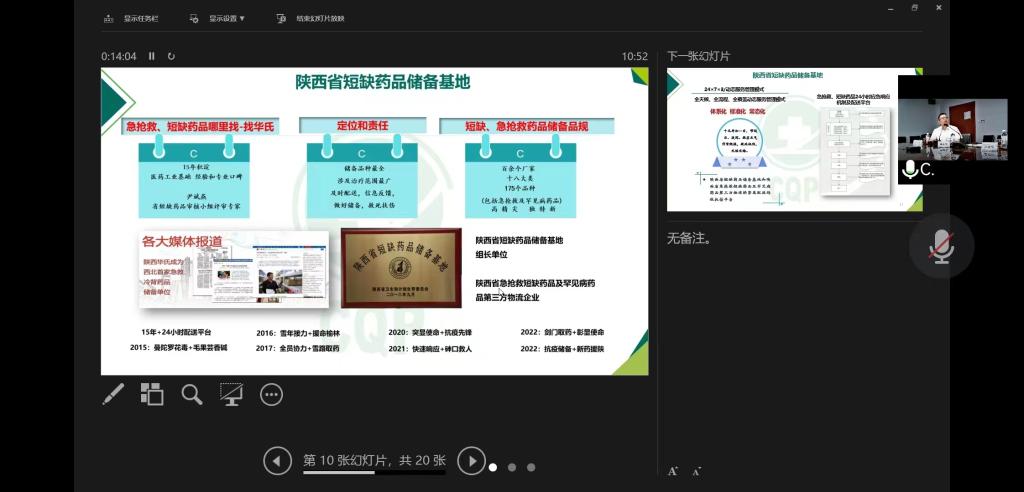Restore down the presenter window

[914, 8]
